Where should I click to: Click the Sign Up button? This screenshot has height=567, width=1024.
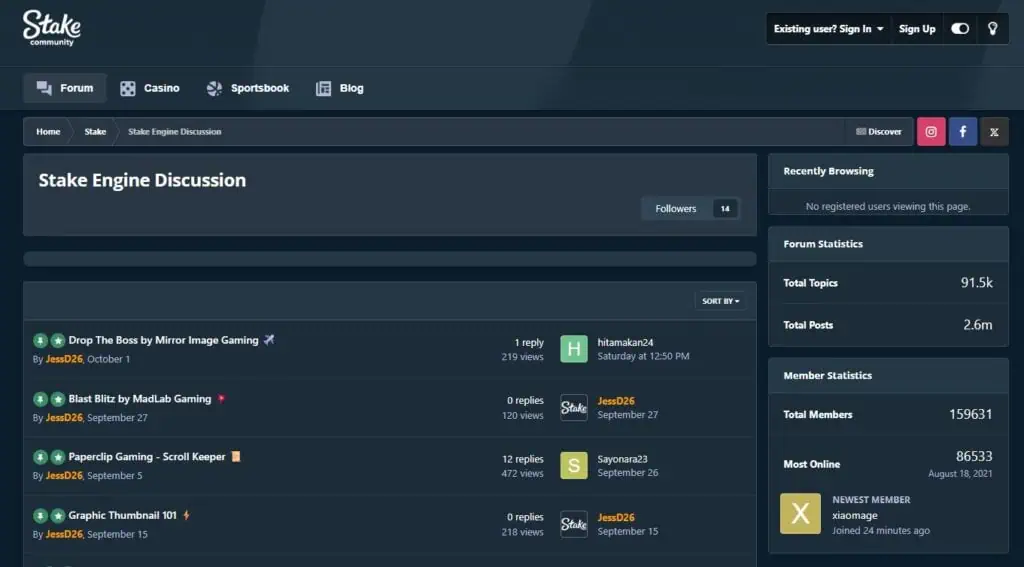pos(917,29)
